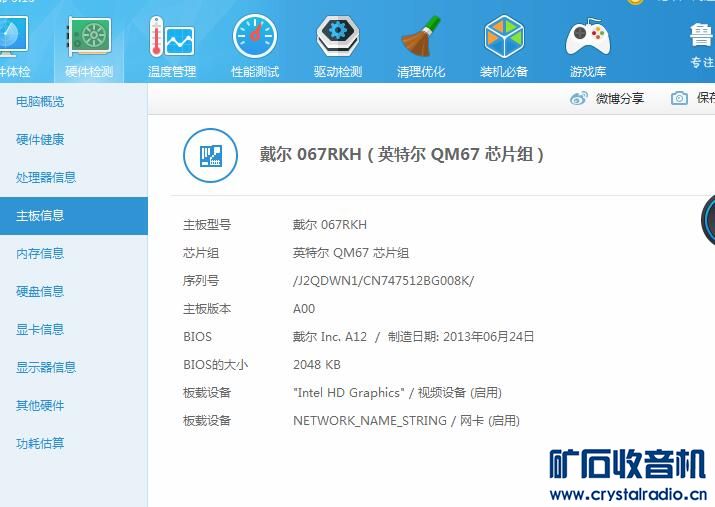Click serial number /J2QDWN1/CN747512BG008K/
Image resolution: width=715 pixels, height=507 pixels.
point(383,281)
